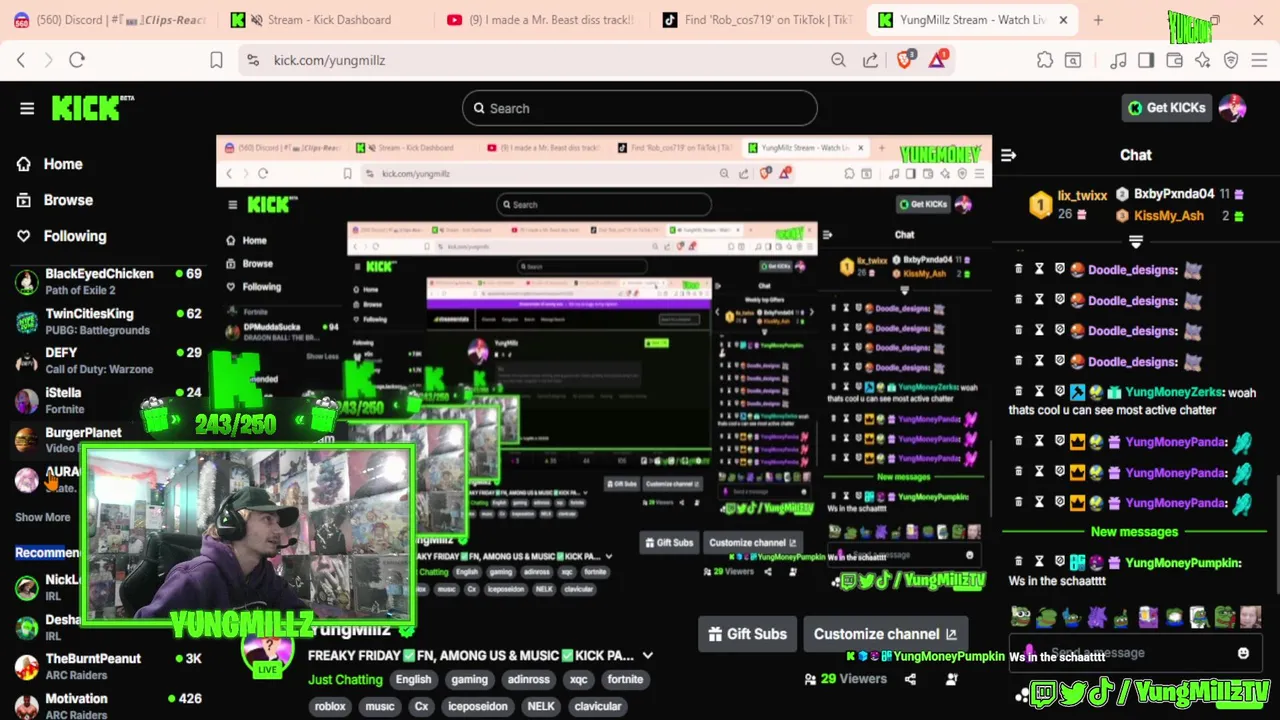Open TheBurntPeanut recommended channel
Image resolution: width=1280 pixels, height=720 pixels.
click(108, 667)
